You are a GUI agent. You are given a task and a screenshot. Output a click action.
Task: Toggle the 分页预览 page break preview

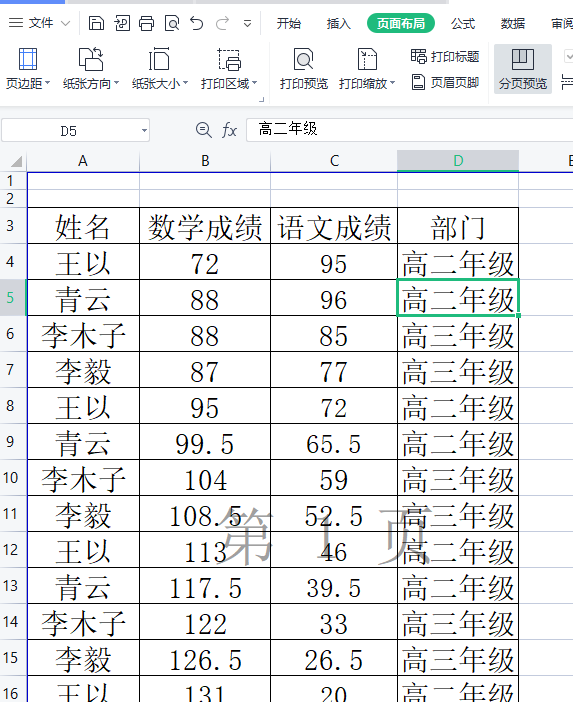pos(523,68)
